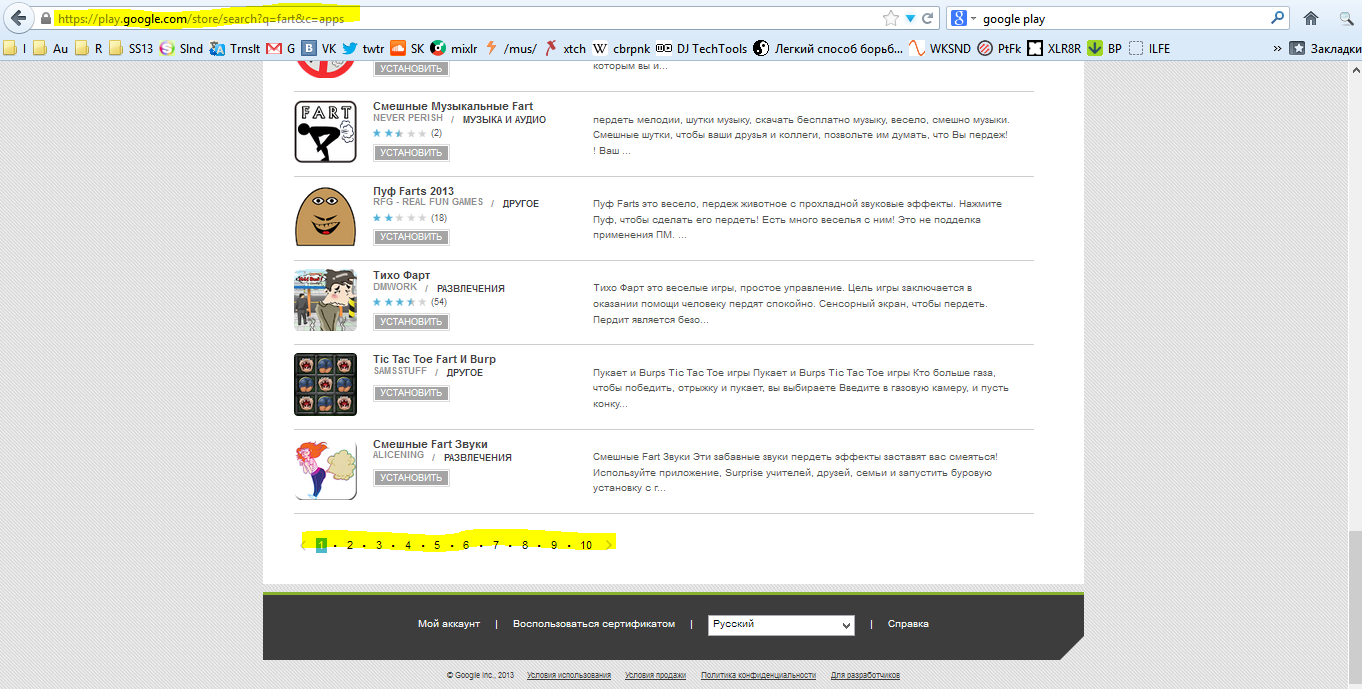1362x689 pixels.
Task: Open the search engine selector dropdown
Action: [x=963, y=18]
